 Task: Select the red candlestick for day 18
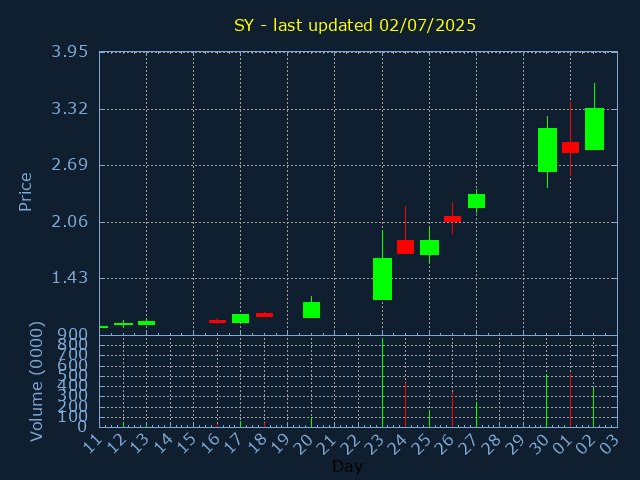(264, 315)
